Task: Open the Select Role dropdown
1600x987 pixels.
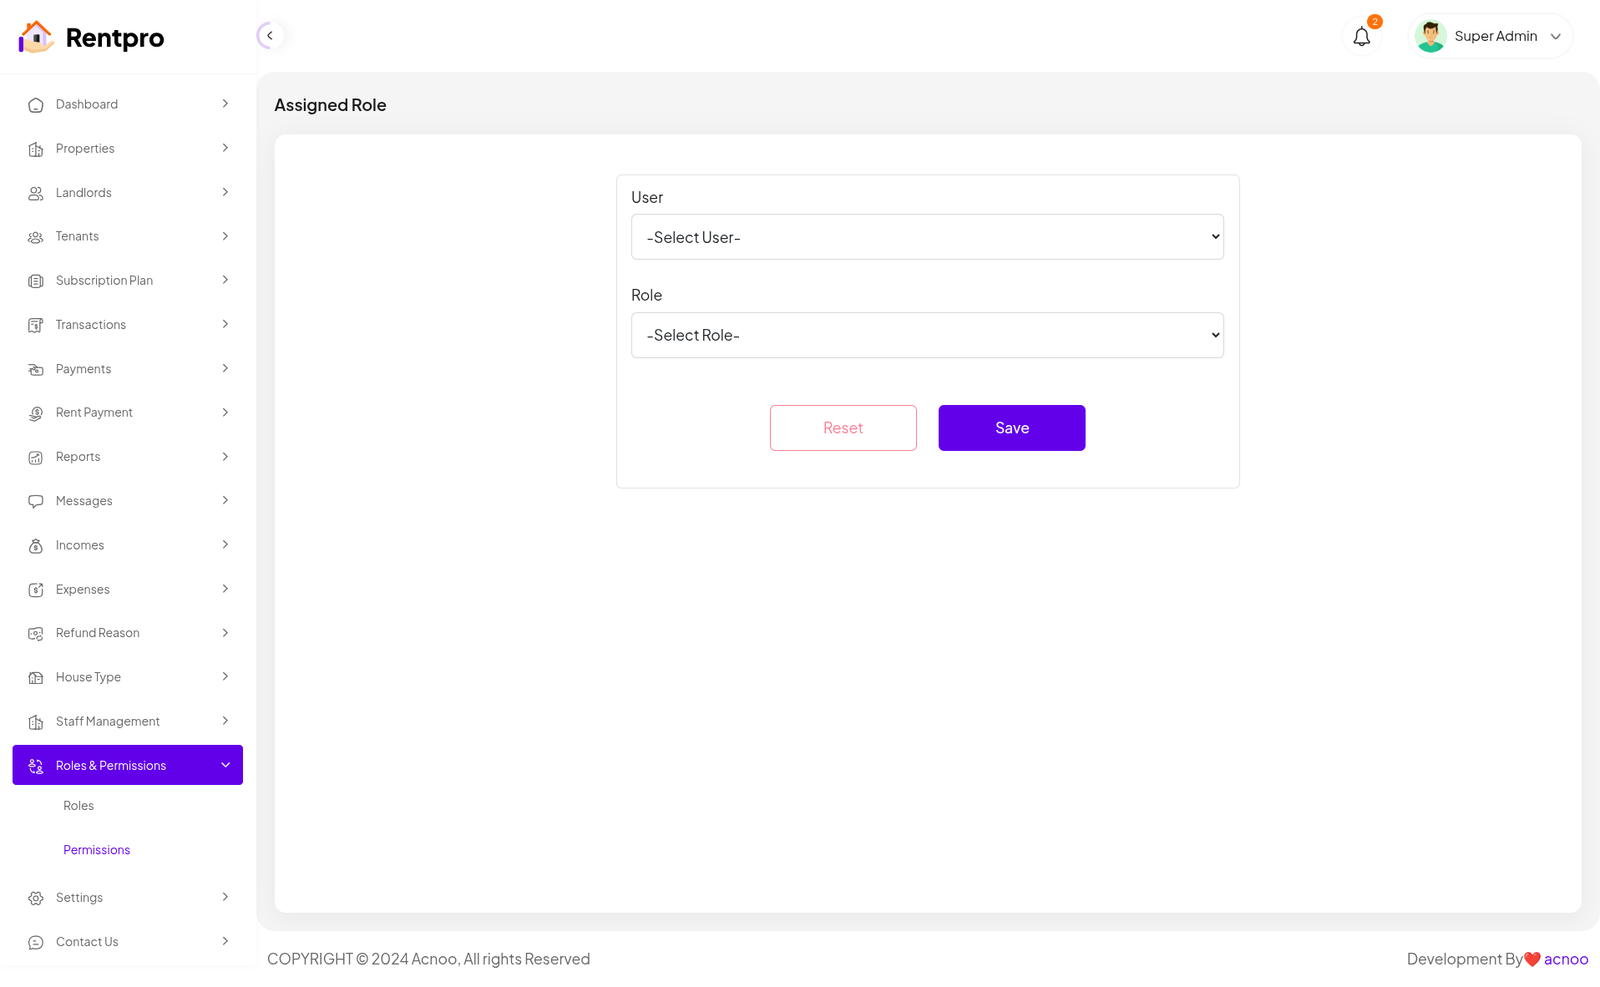Action: [926, 335]
